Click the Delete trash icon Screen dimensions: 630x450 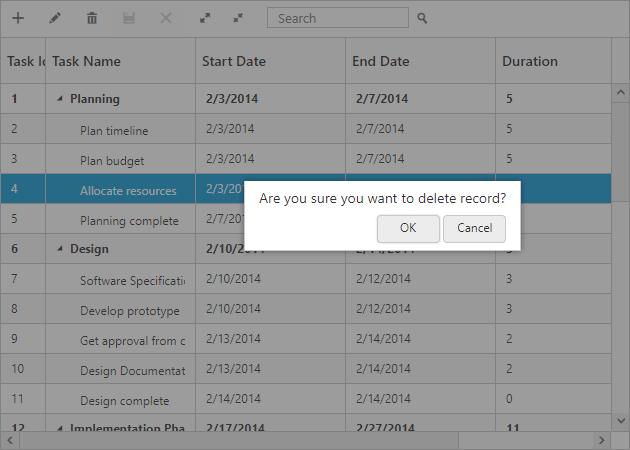[x=92, y=18]
